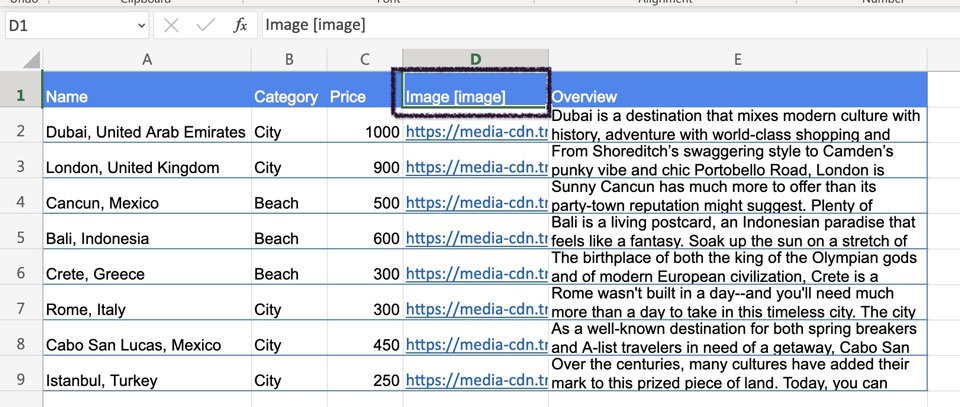
Task: Select price cell 250 for Istanbul
Action: point(365,374)
